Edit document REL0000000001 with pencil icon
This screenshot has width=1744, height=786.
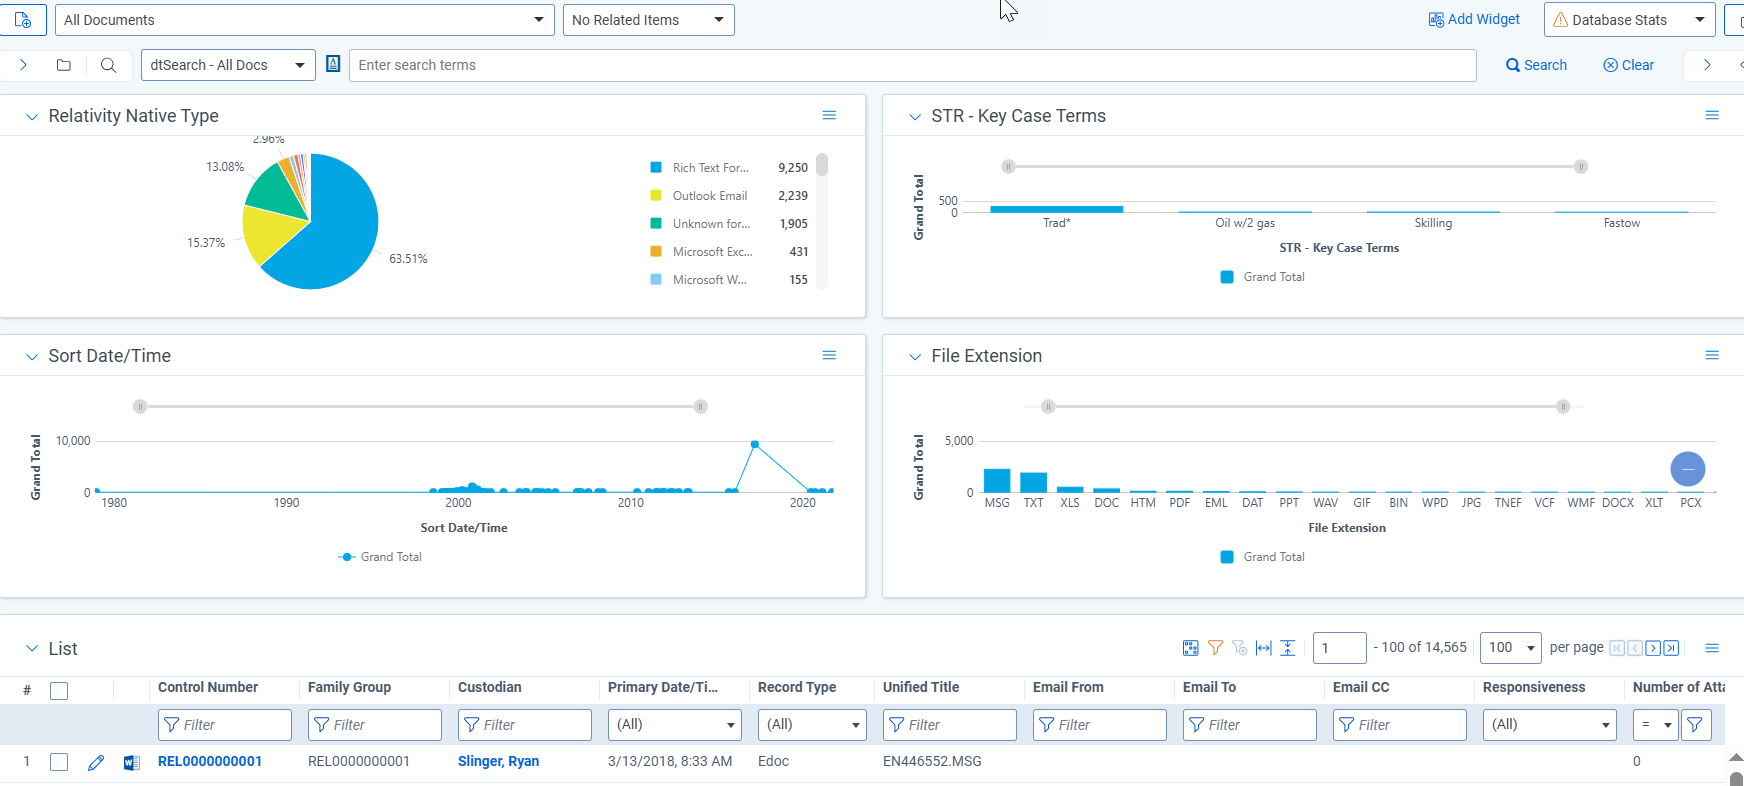[x=96, y=762]
